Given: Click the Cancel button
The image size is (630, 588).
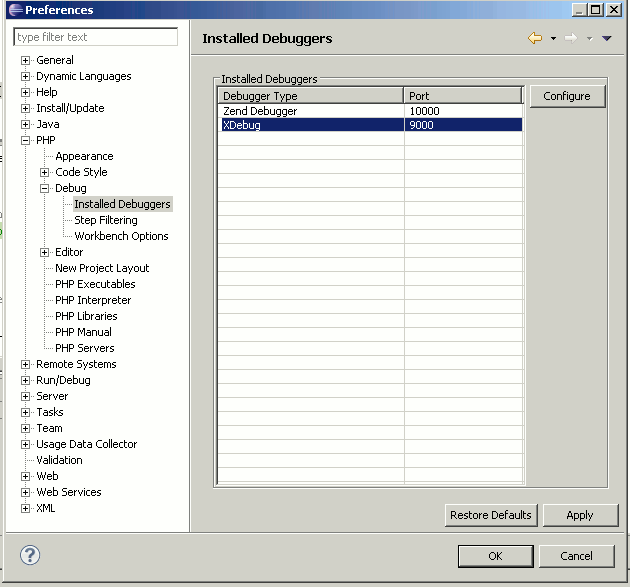Looking at the screenshot, I should click(576, 556).
